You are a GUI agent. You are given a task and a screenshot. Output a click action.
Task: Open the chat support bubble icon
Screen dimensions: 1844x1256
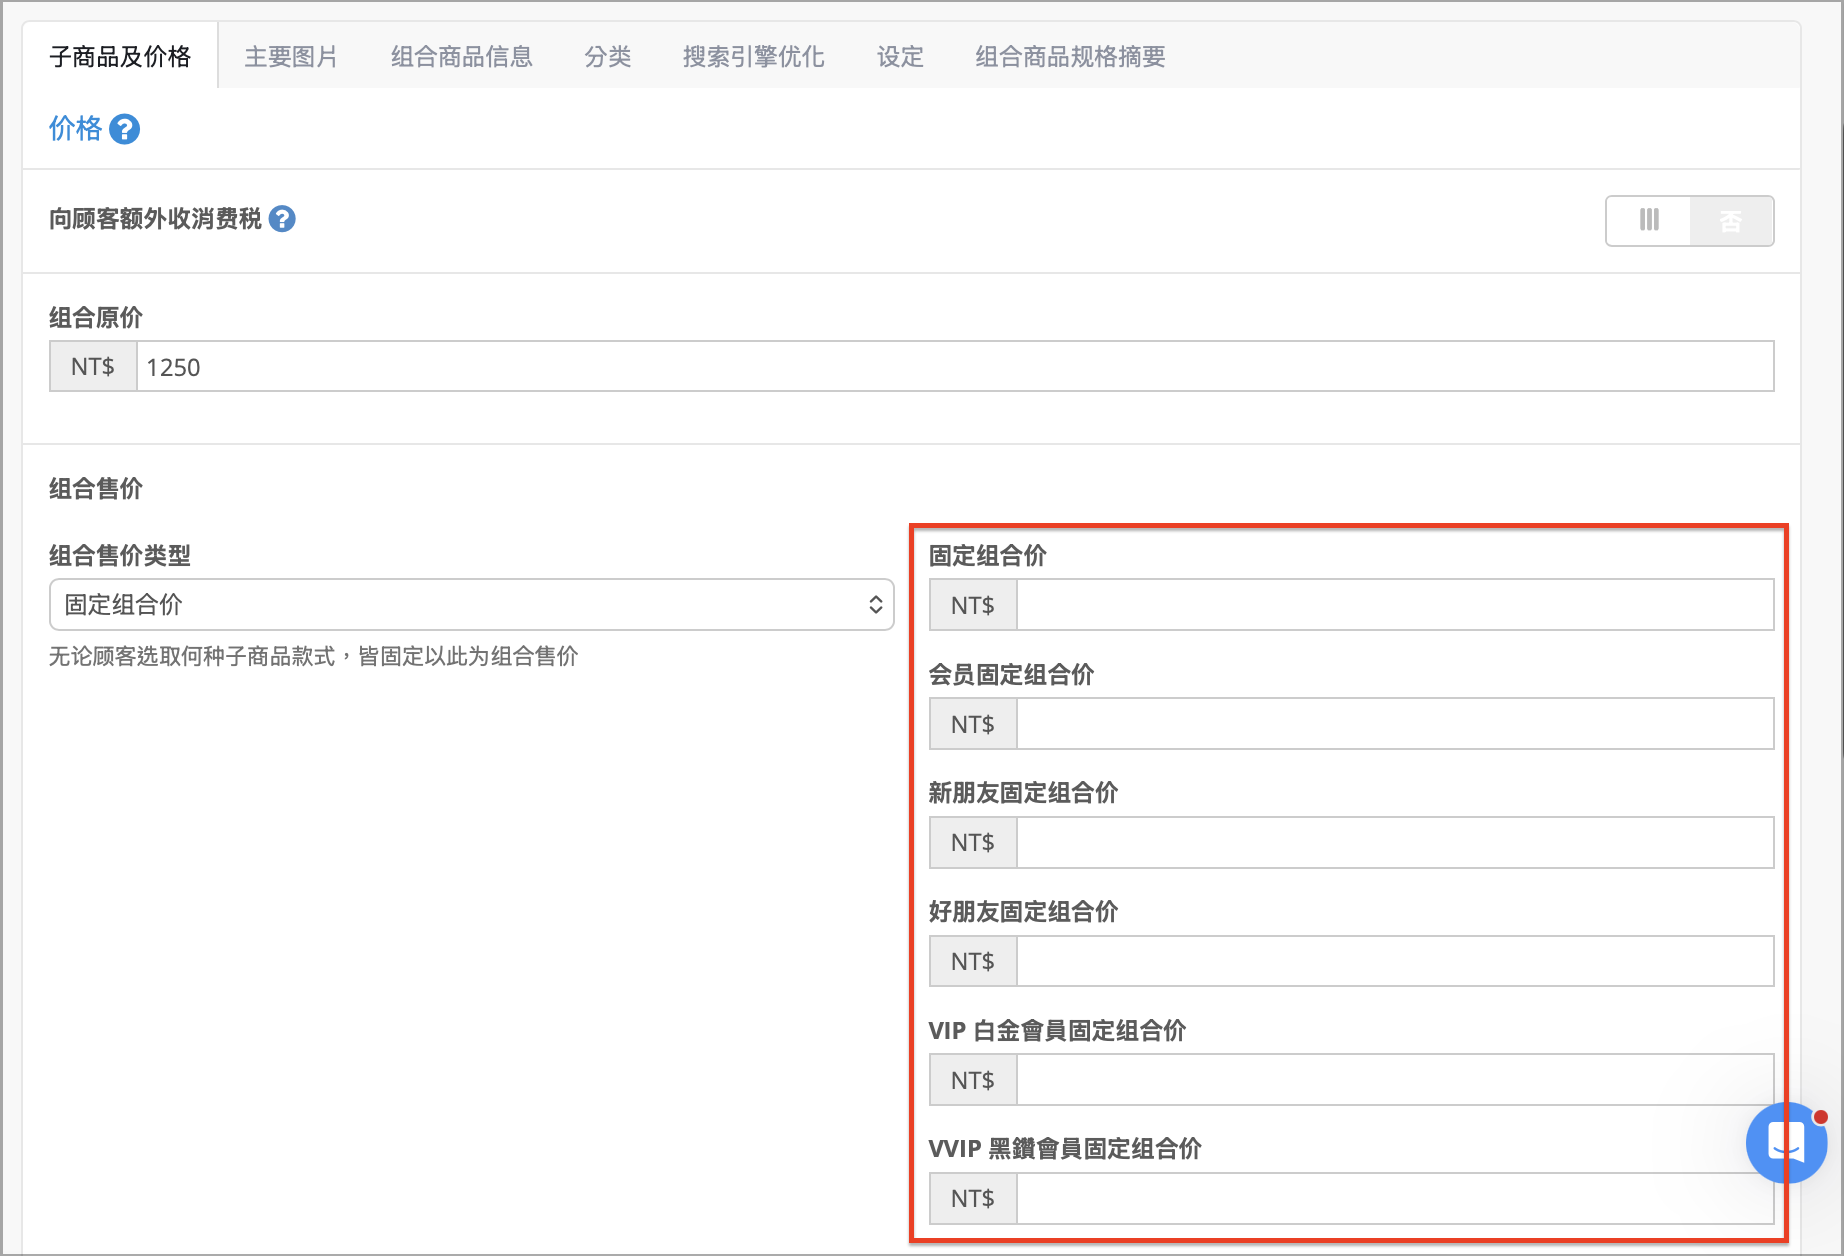(x=1786, y=1142)
